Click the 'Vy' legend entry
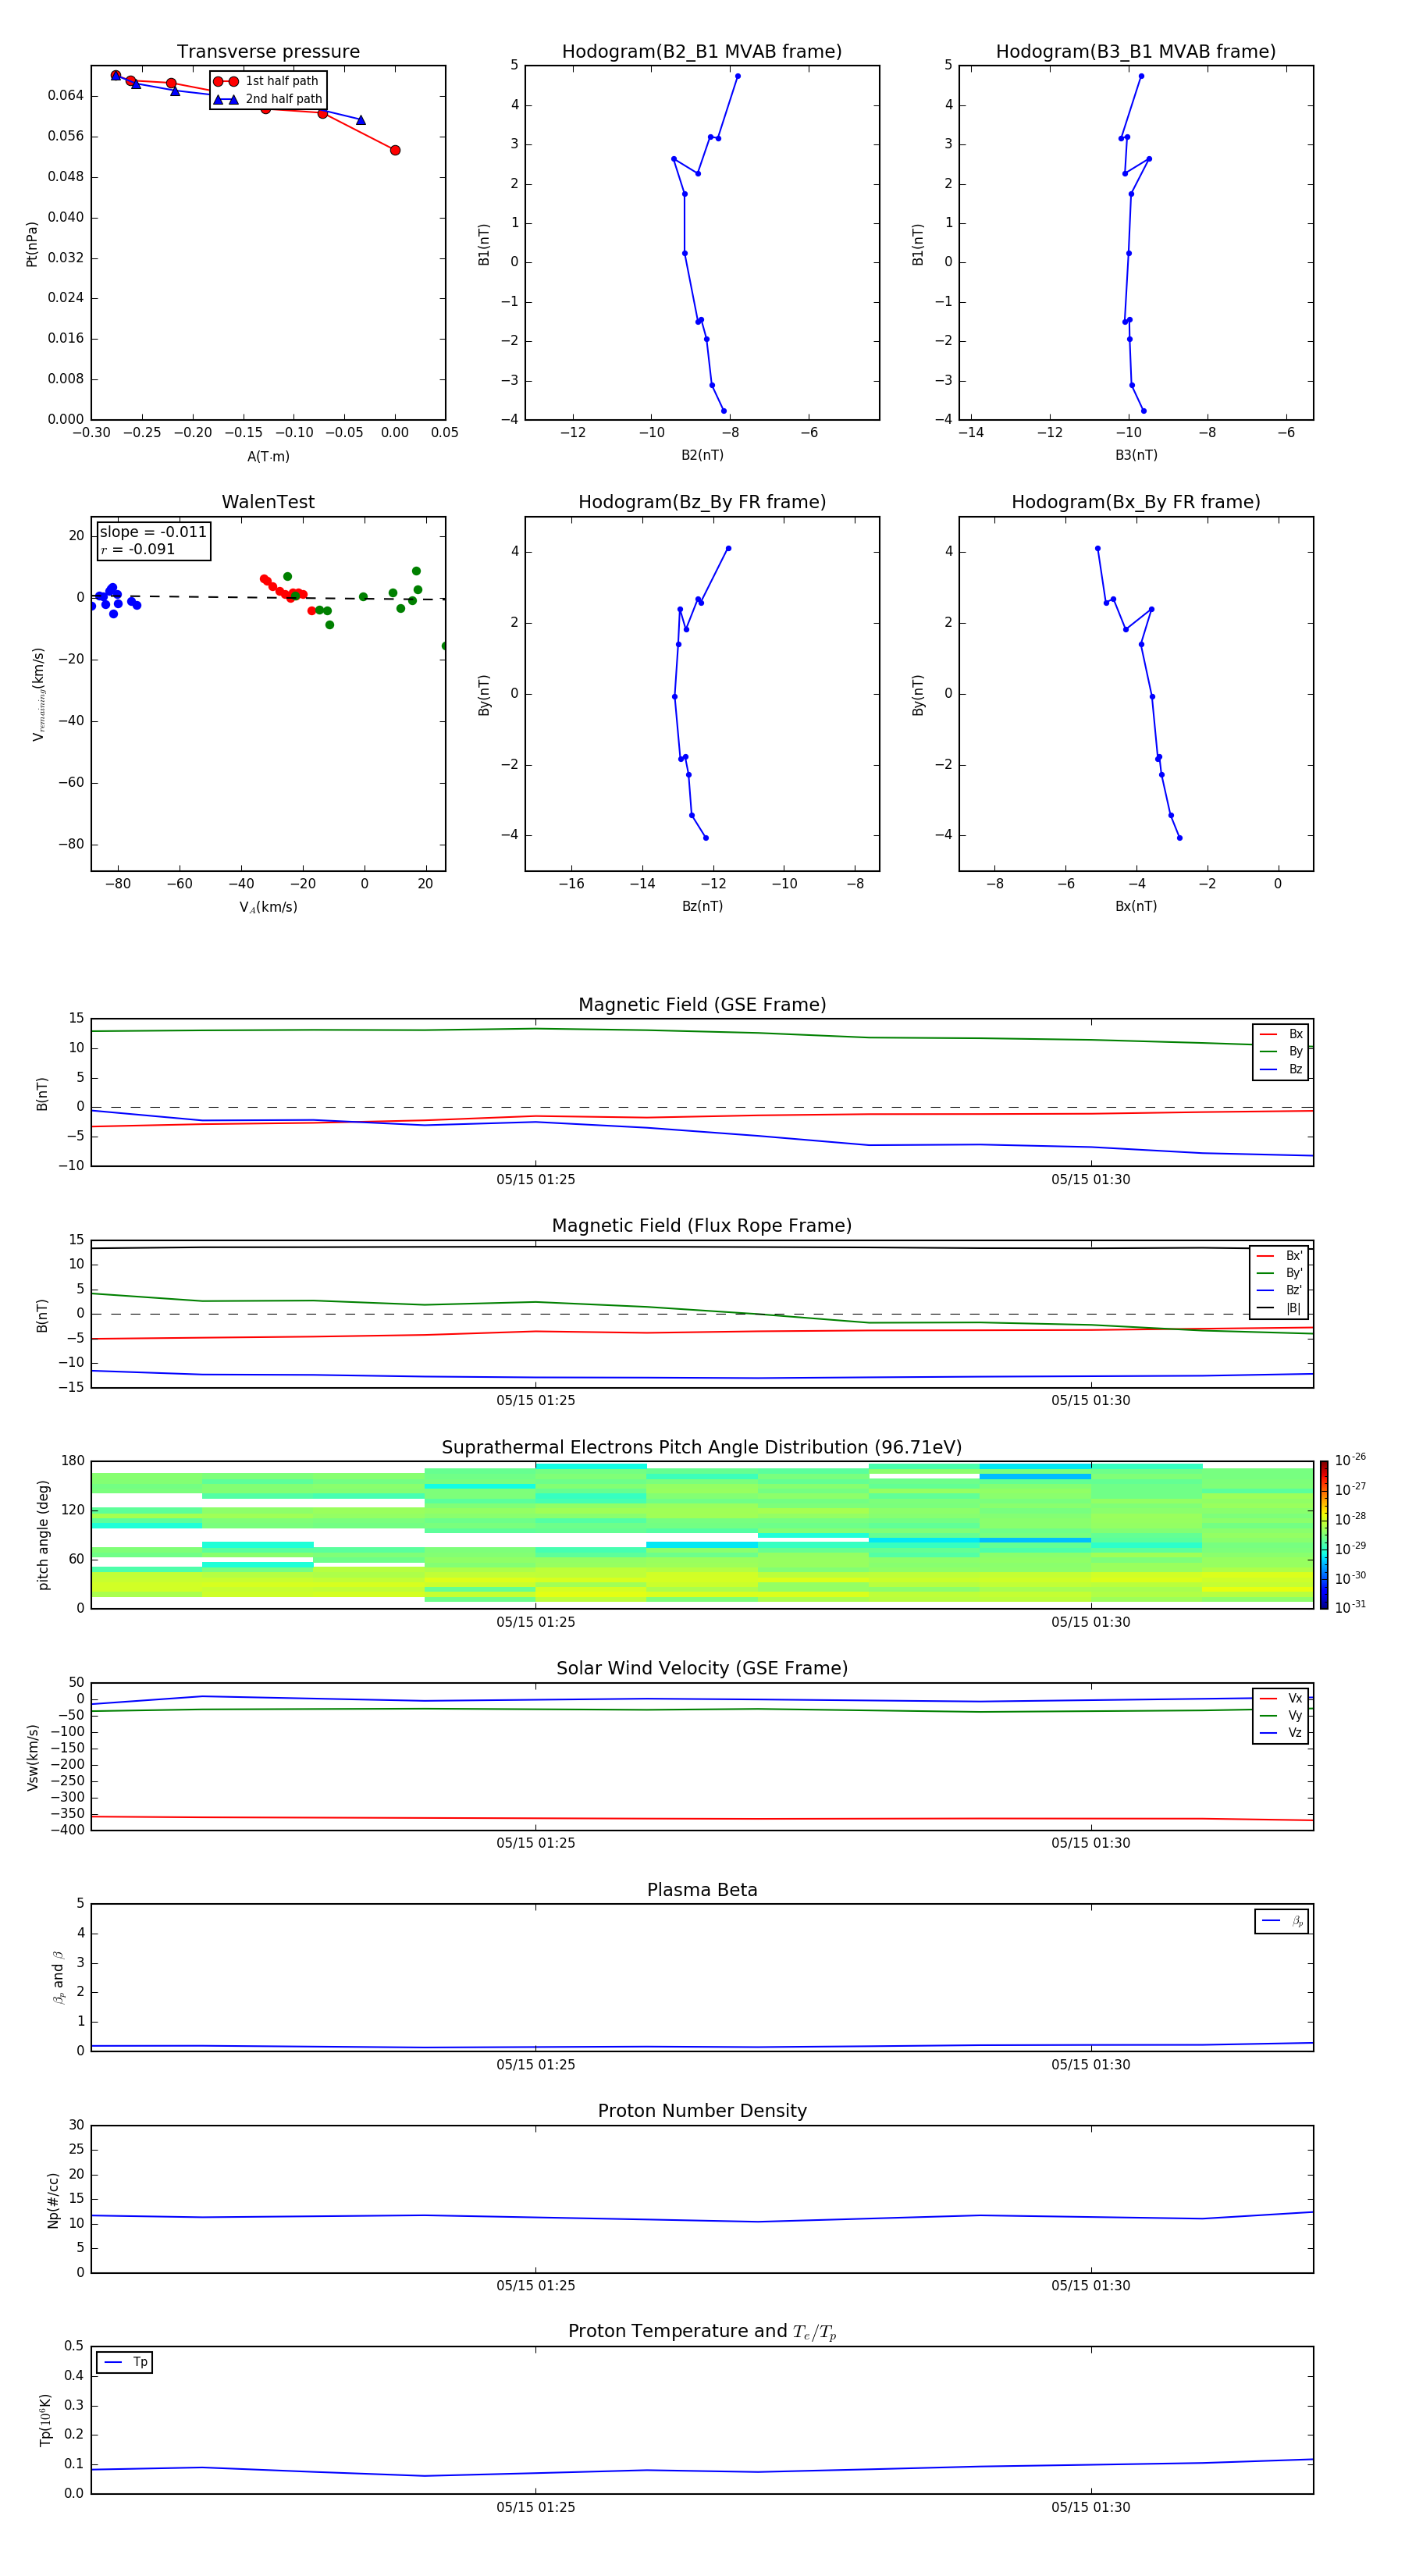This screenshot has height=2576, width=1405. (x=1281, y=1715)
